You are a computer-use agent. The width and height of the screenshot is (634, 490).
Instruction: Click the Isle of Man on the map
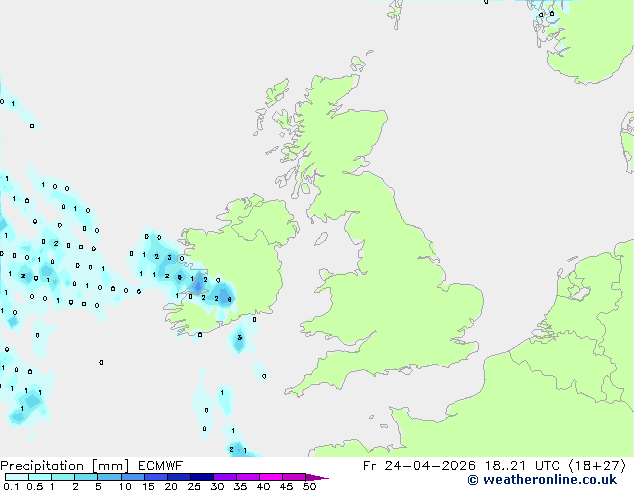(x=321, y=239)
